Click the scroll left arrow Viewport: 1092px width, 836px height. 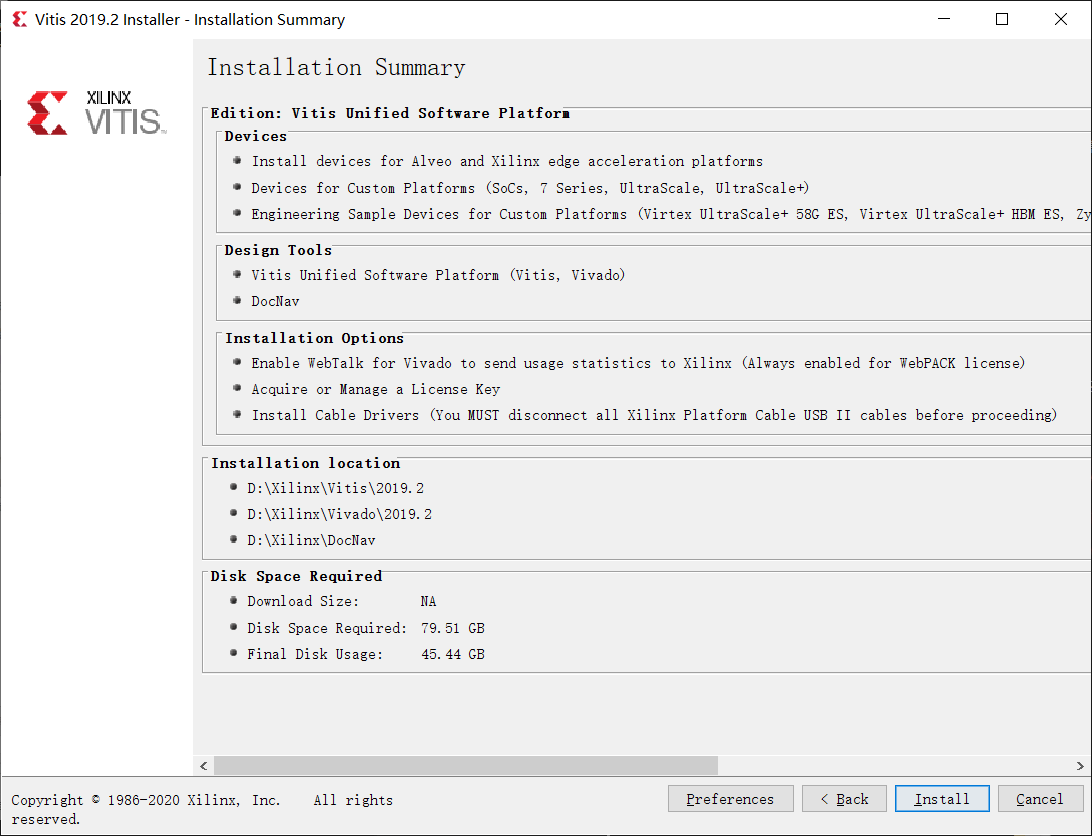click(203, 766)
